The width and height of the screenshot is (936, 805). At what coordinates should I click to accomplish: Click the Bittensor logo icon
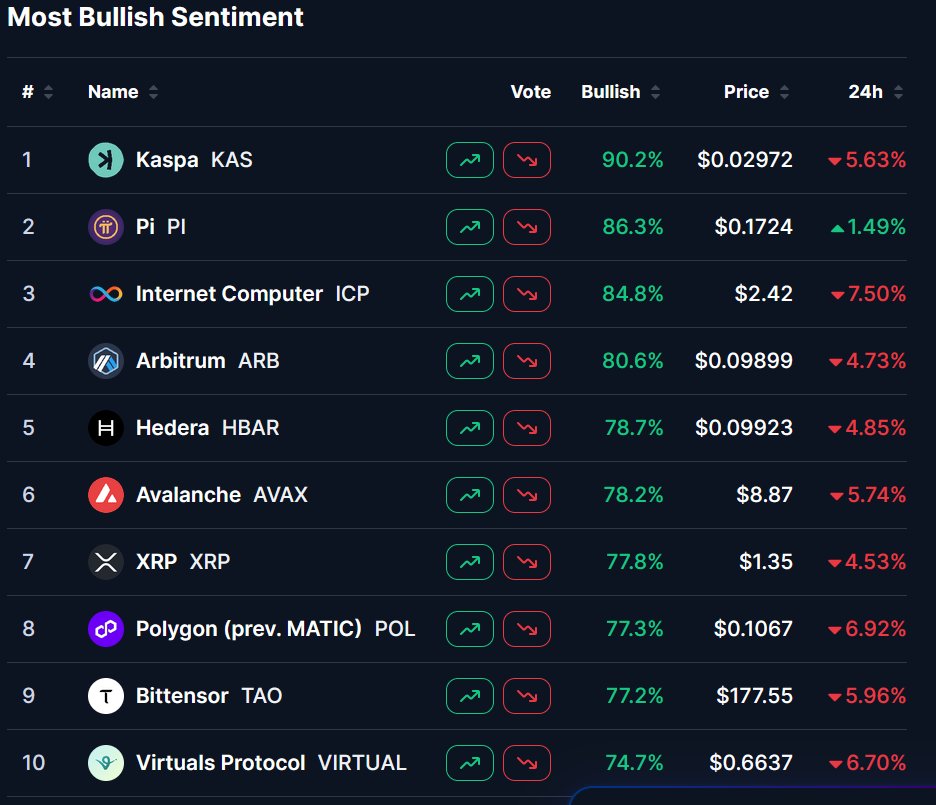coord(106,696)
